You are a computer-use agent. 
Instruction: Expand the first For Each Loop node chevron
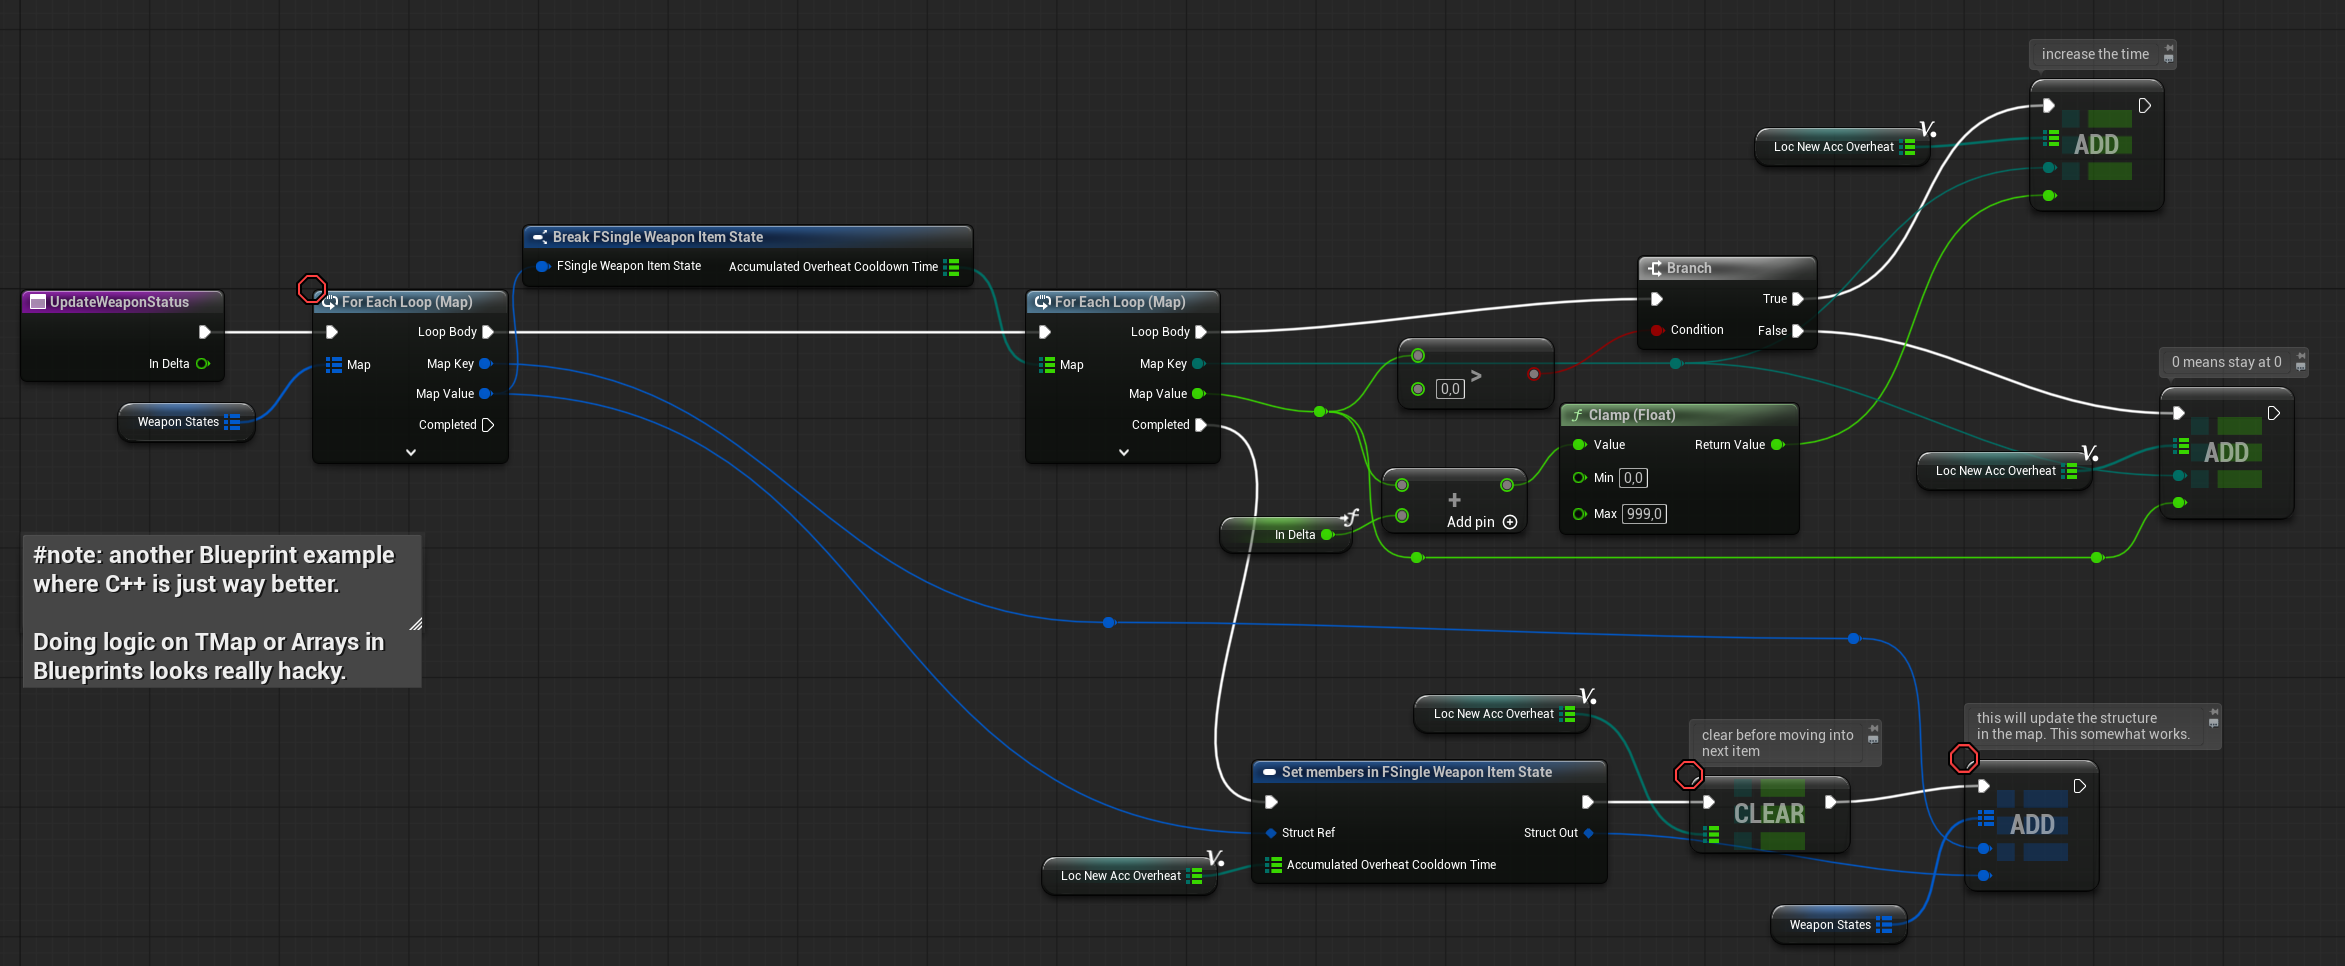(x=410, y=453)
